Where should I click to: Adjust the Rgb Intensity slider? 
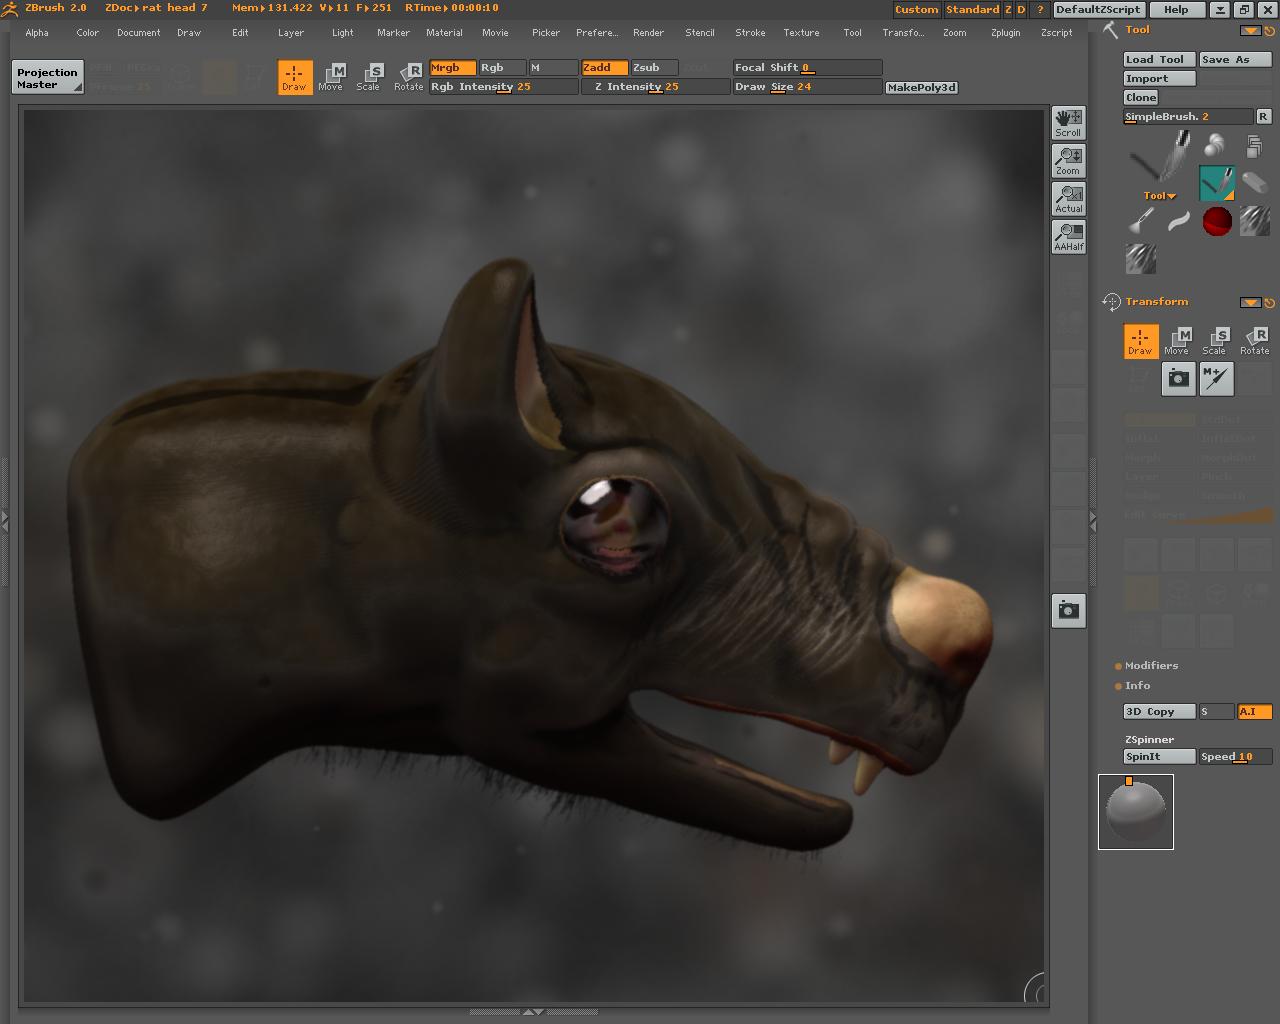(503, 87)
